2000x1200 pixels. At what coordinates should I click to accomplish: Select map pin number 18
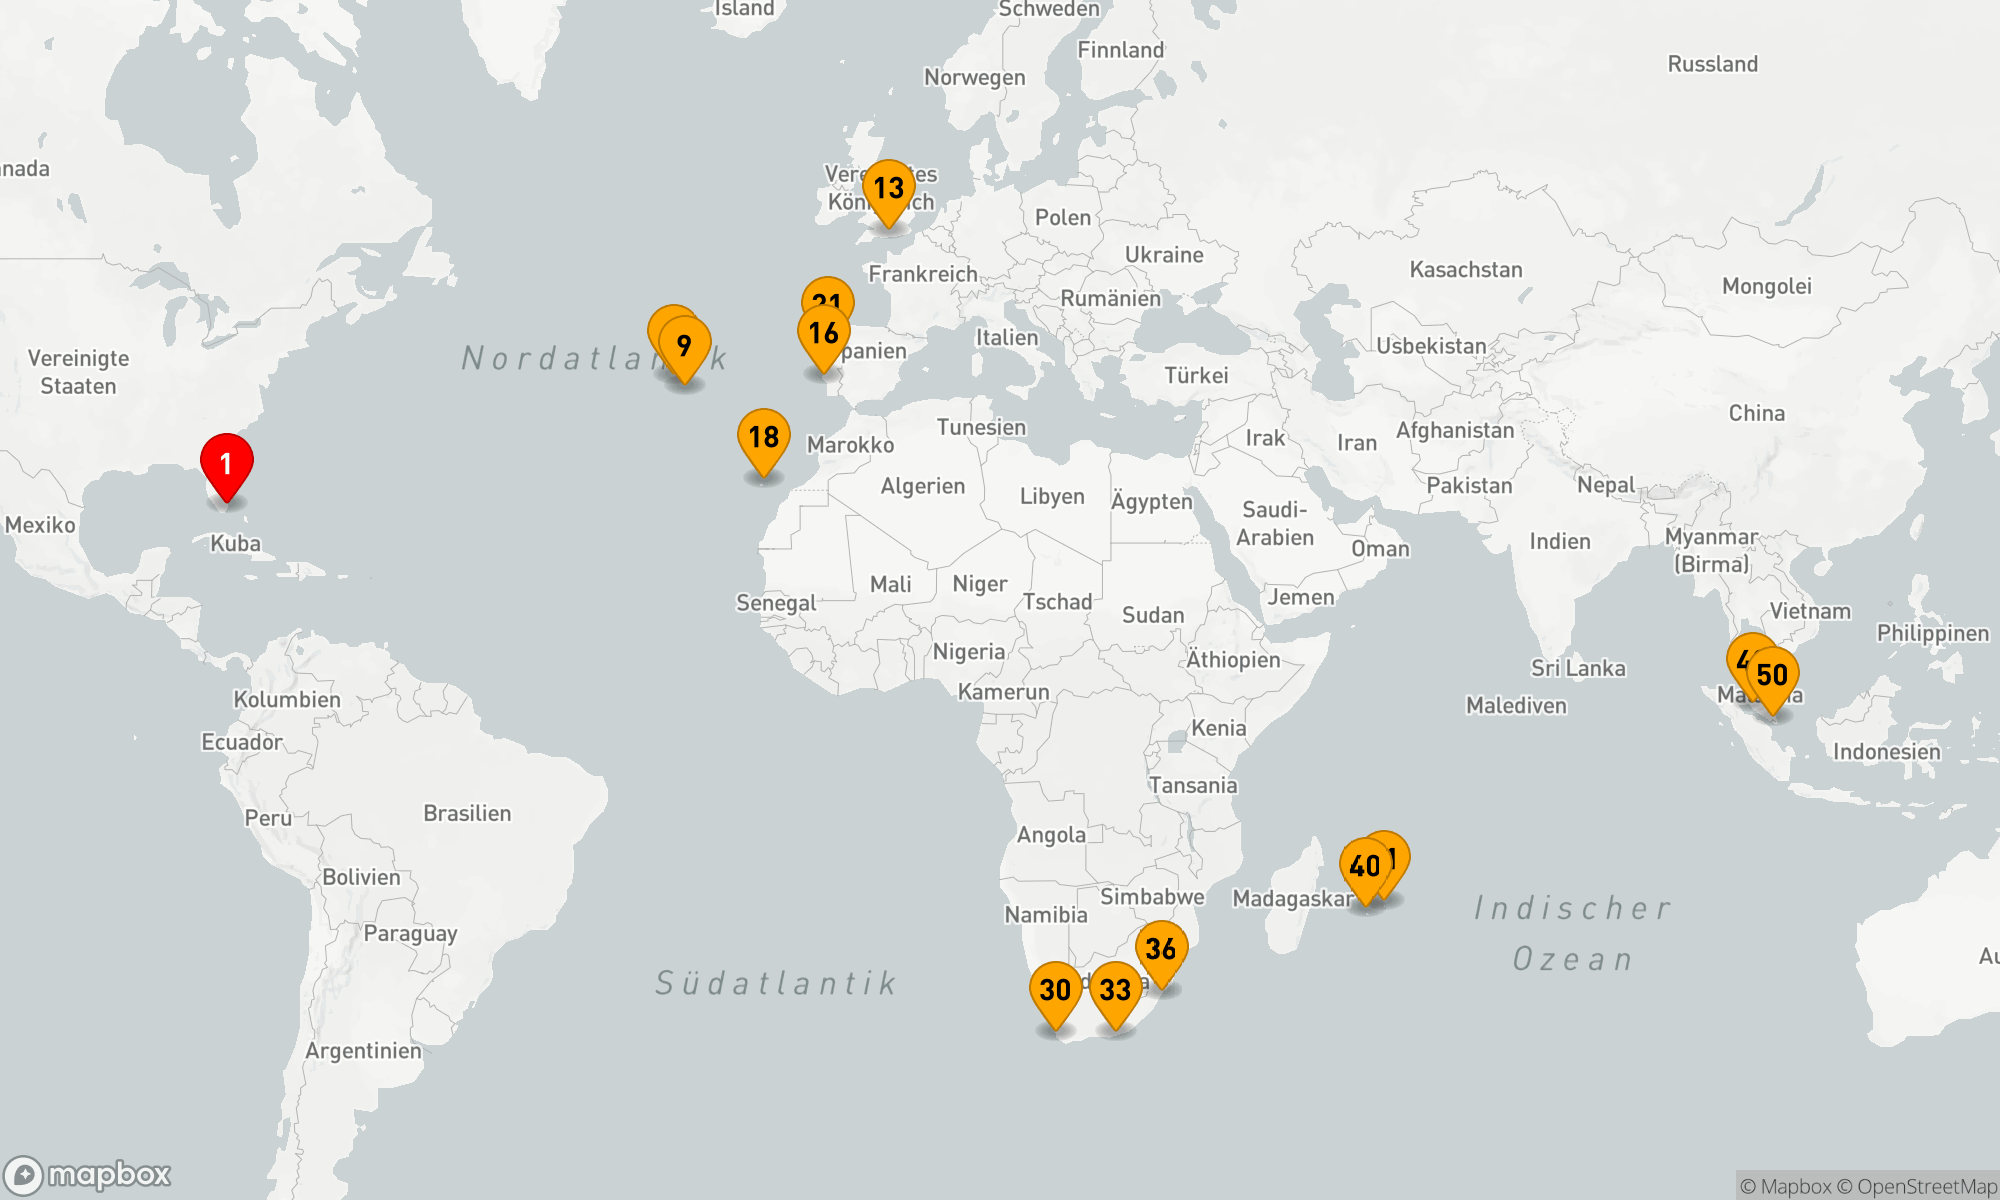click(x=764, y=437)
